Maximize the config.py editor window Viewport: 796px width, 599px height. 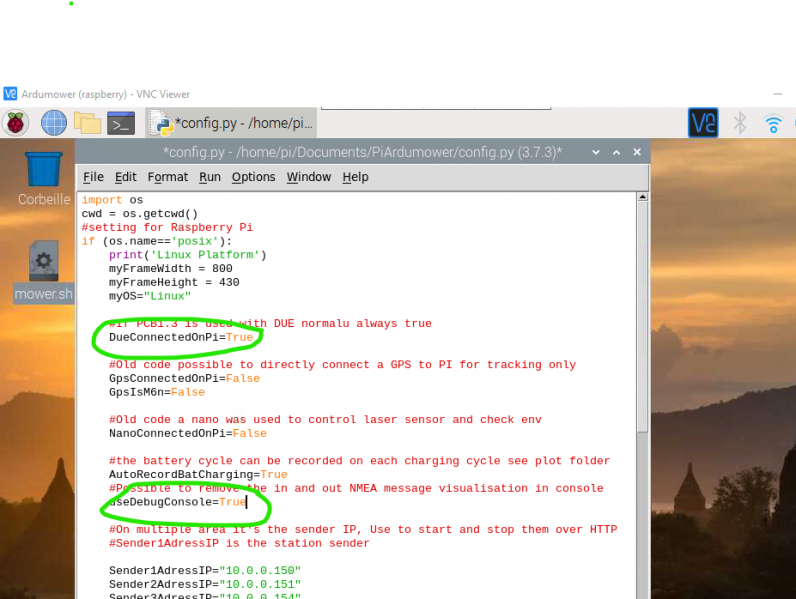point(616,152)
